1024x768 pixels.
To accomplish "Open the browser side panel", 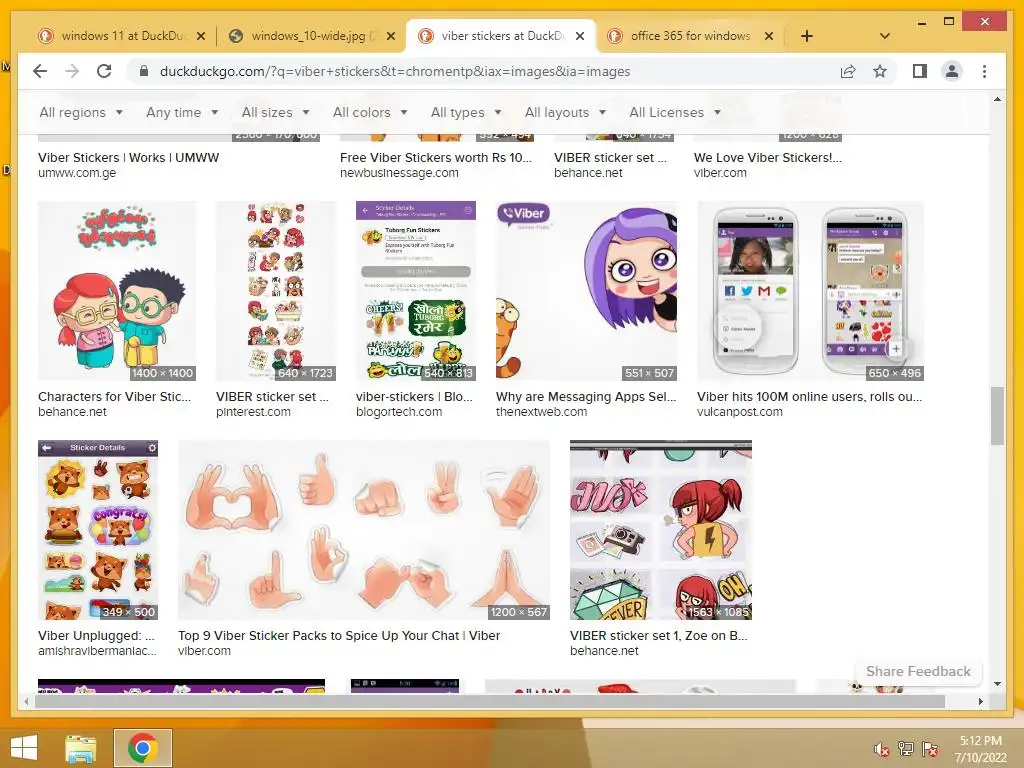I will [x=920, y=71].
